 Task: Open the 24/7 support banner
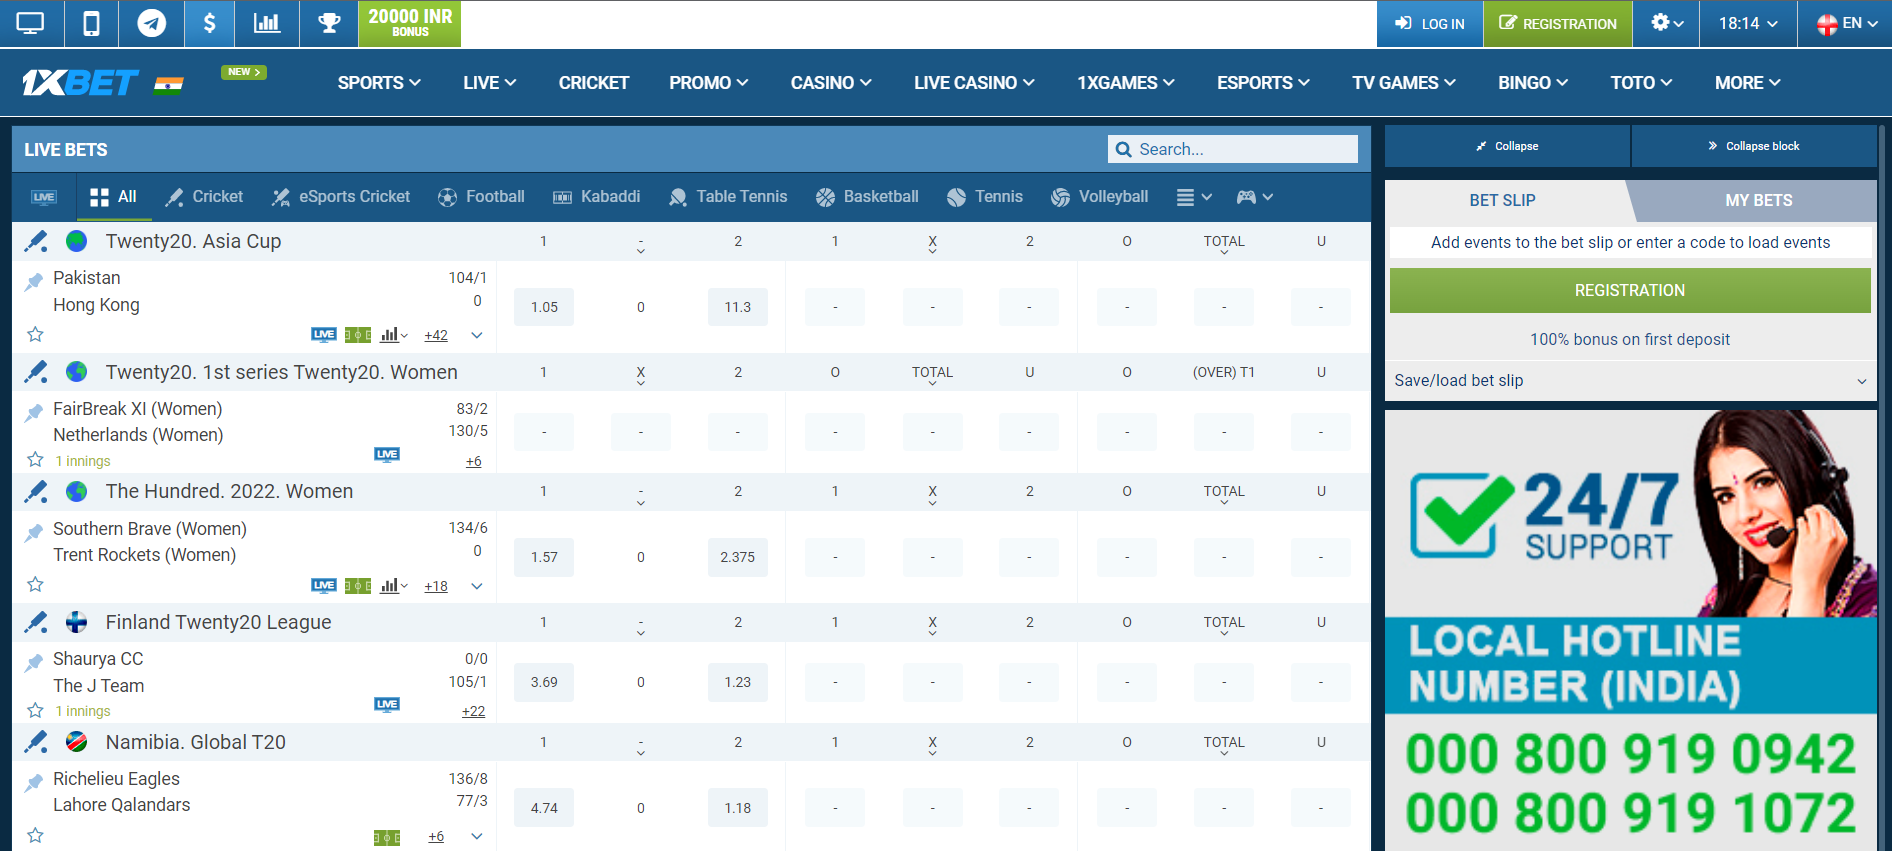pos(1630,630)
